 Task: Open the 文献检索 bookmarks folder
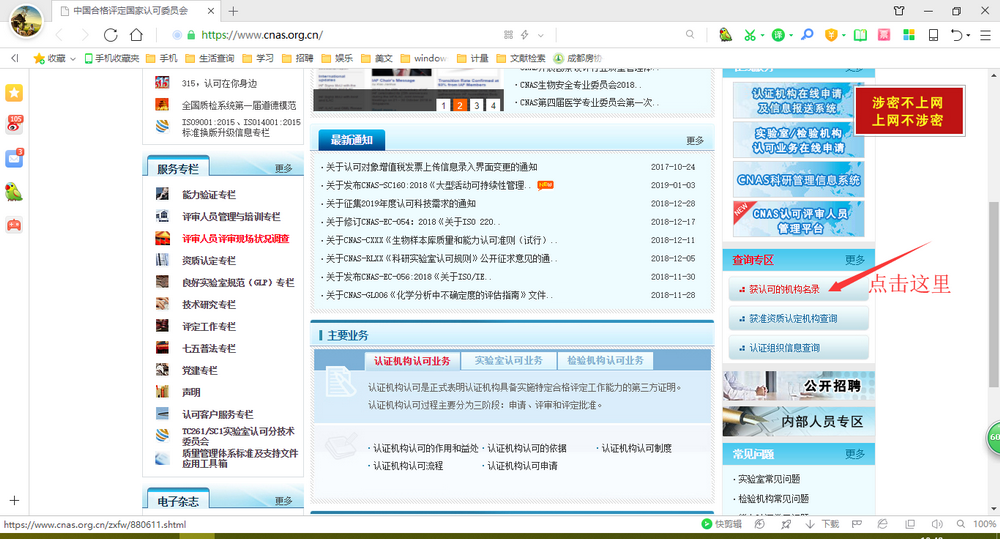pos(521,58)
